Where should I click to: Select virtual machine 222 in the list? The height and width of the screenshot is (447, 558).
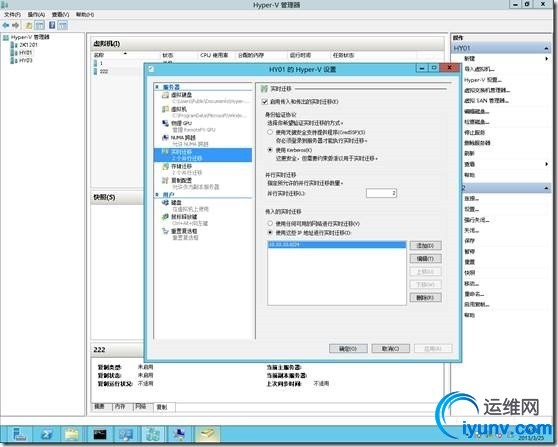[x=104, y=72]
